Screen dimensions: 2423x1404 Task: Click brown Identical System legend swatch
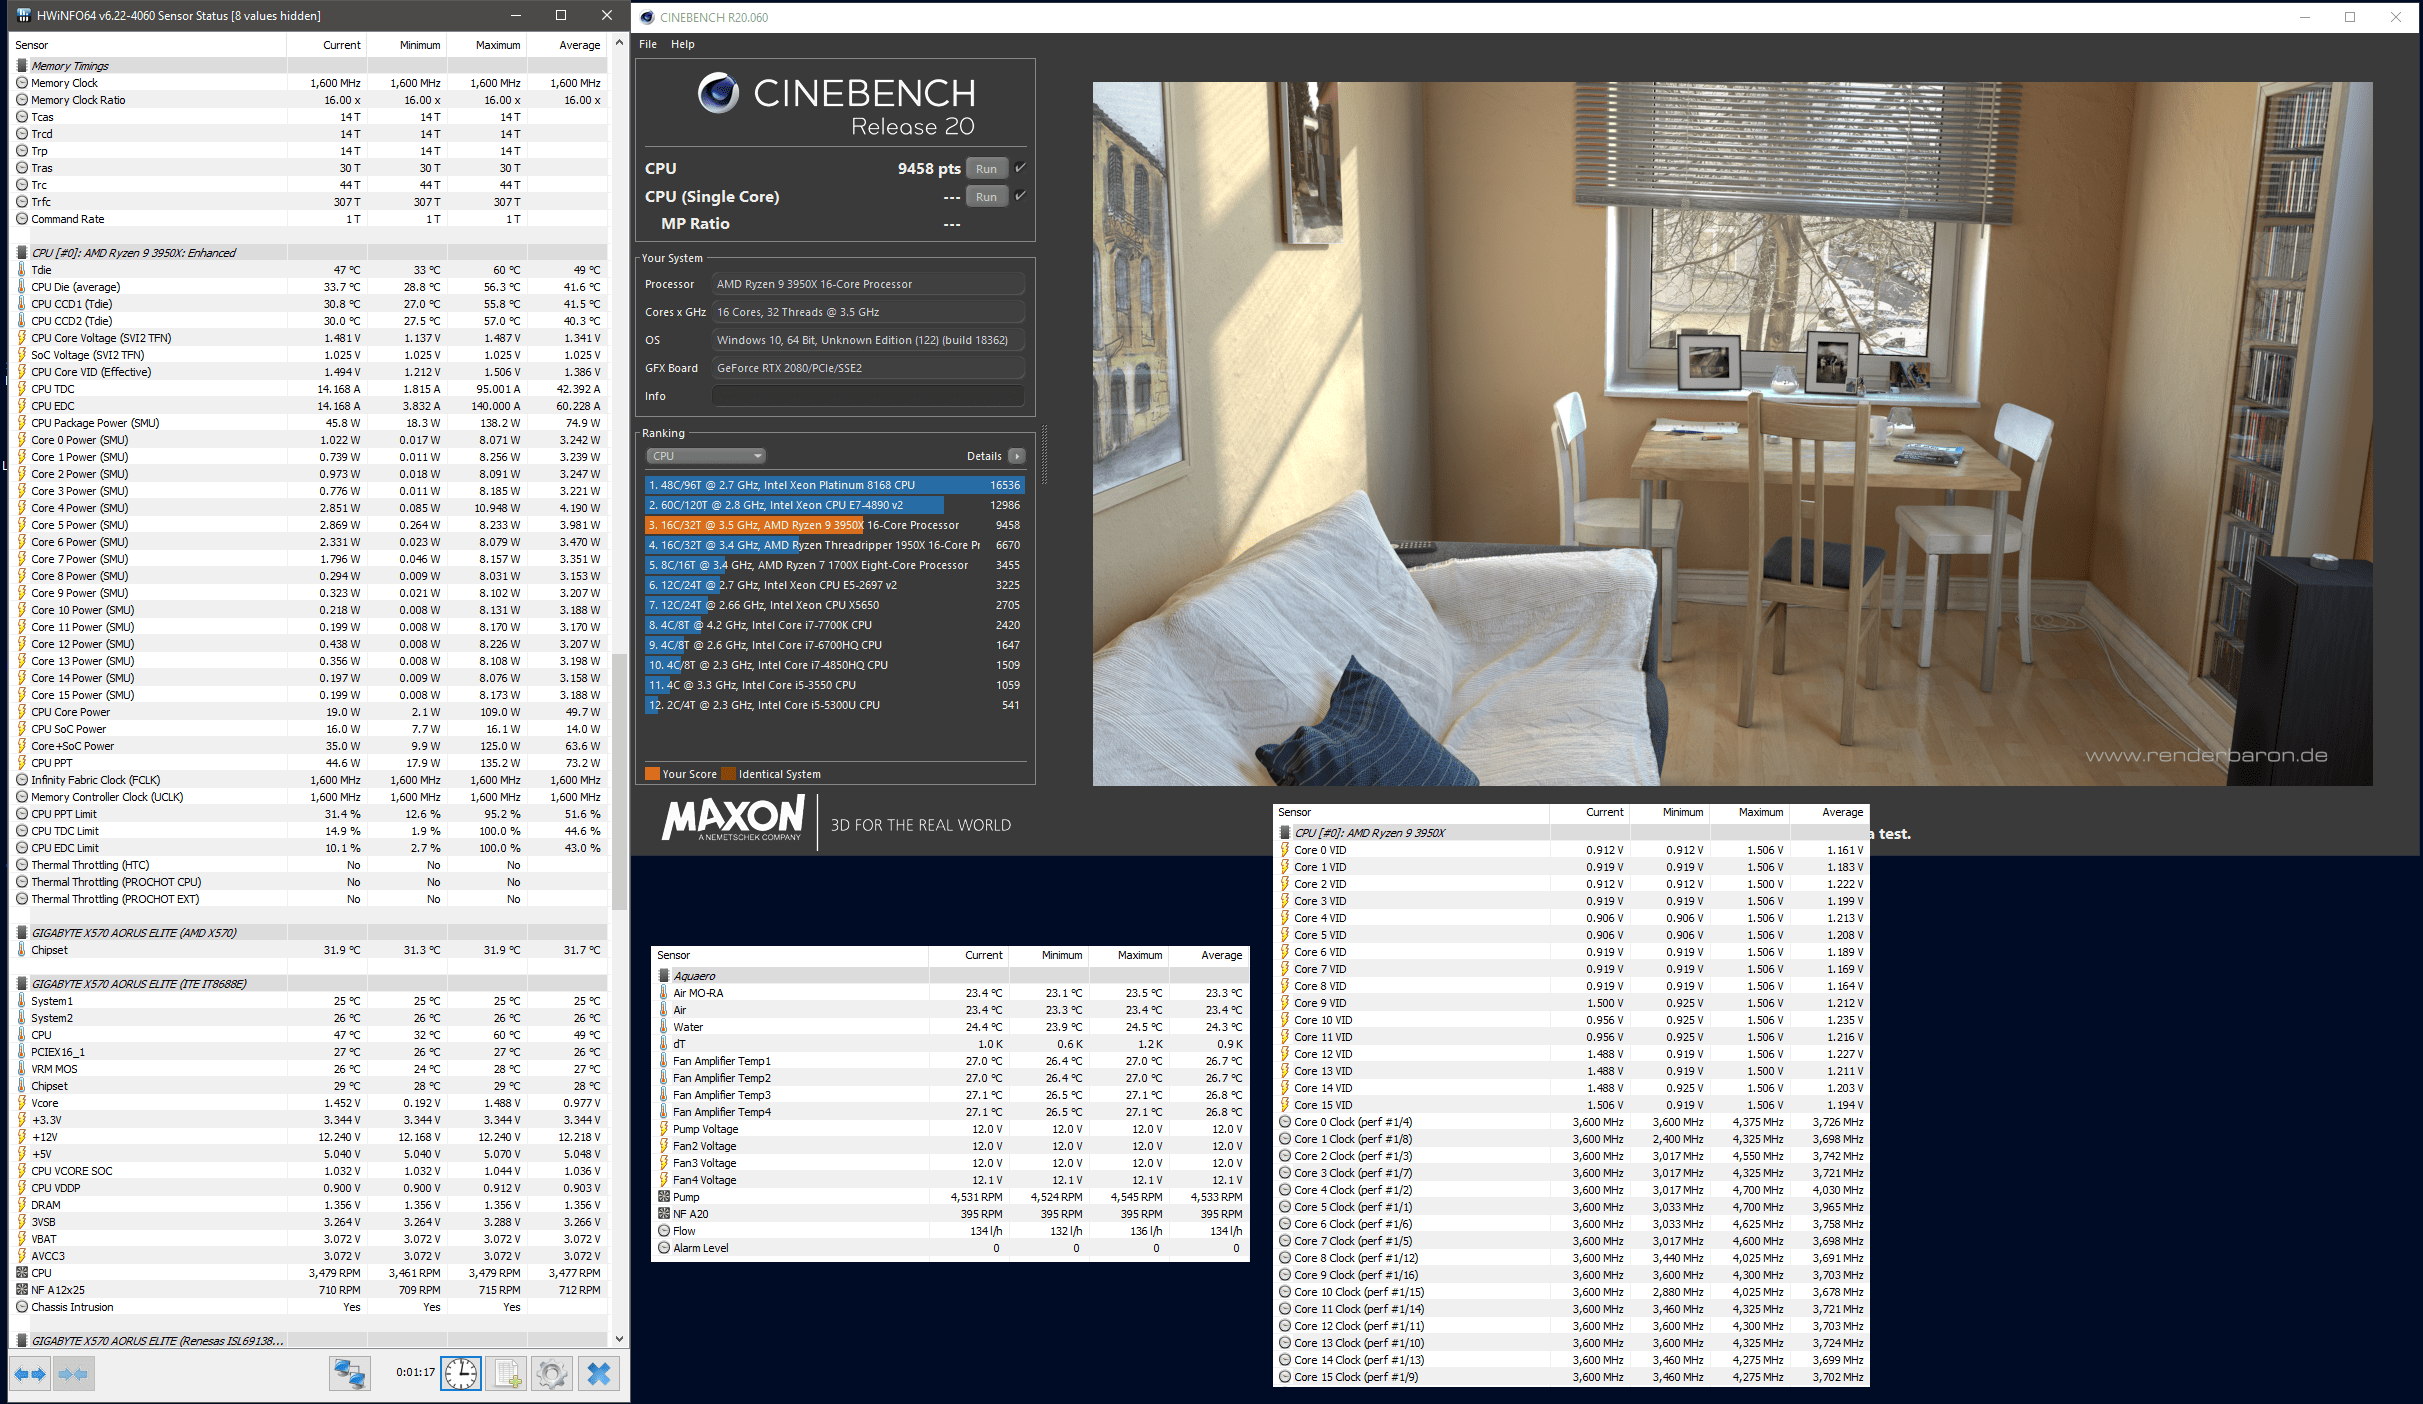click(x=729, y=773)
